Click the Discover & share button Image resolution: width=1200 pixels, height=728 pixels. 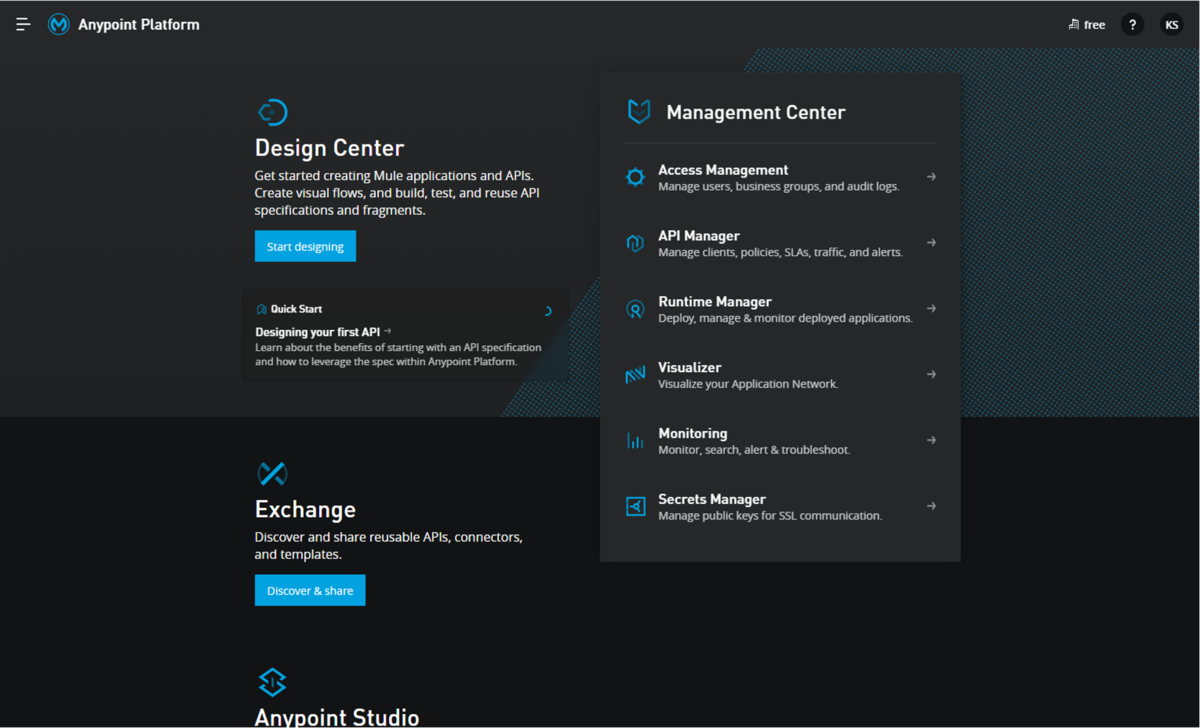click(310, 590)
